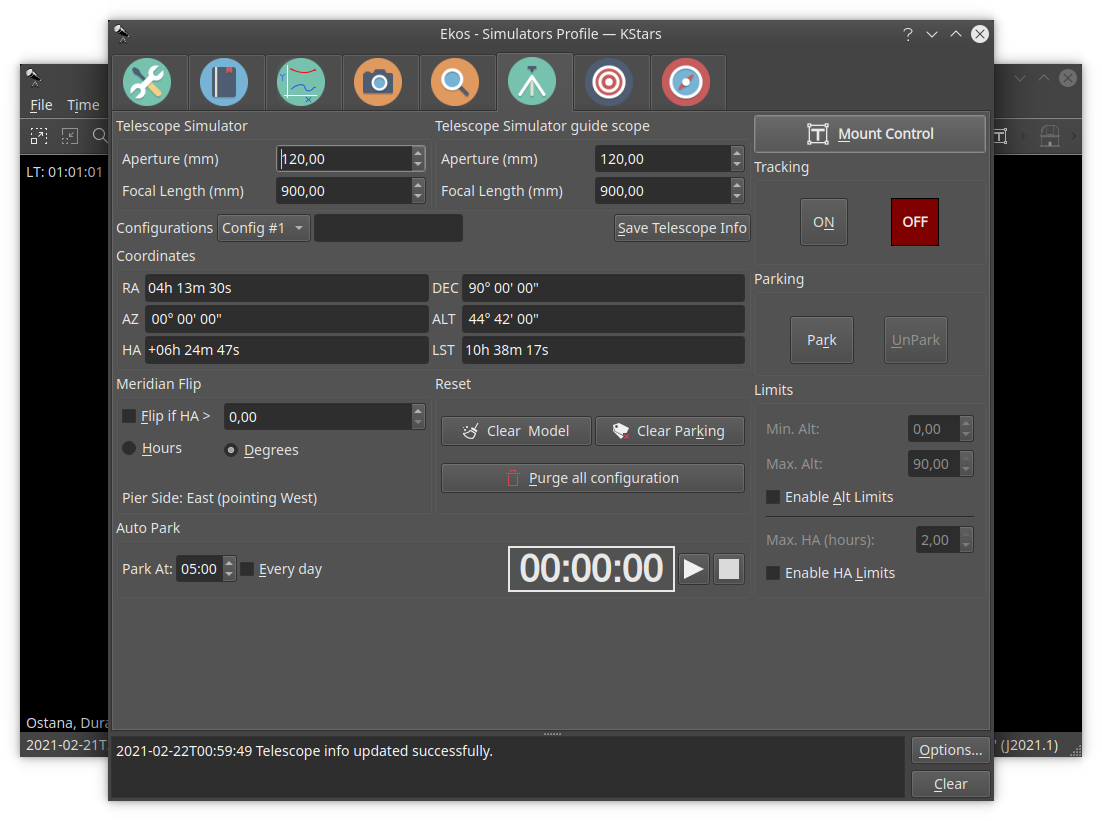
Task: Click the search magnifier in KStars toolbar
Action: coord(101,136)
